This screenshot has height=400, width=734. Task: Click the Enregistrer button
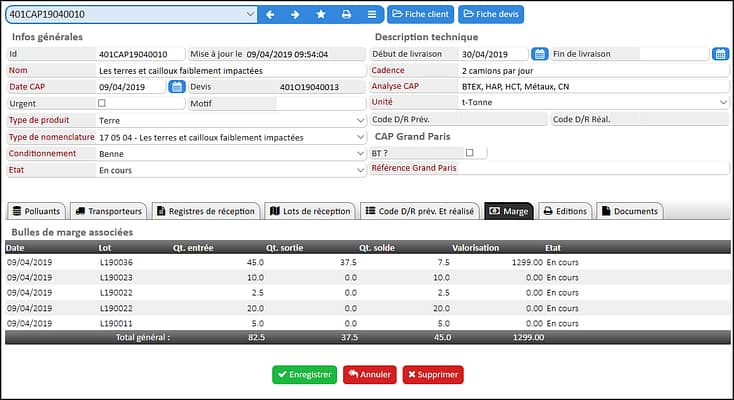click(x=304, y=374)
